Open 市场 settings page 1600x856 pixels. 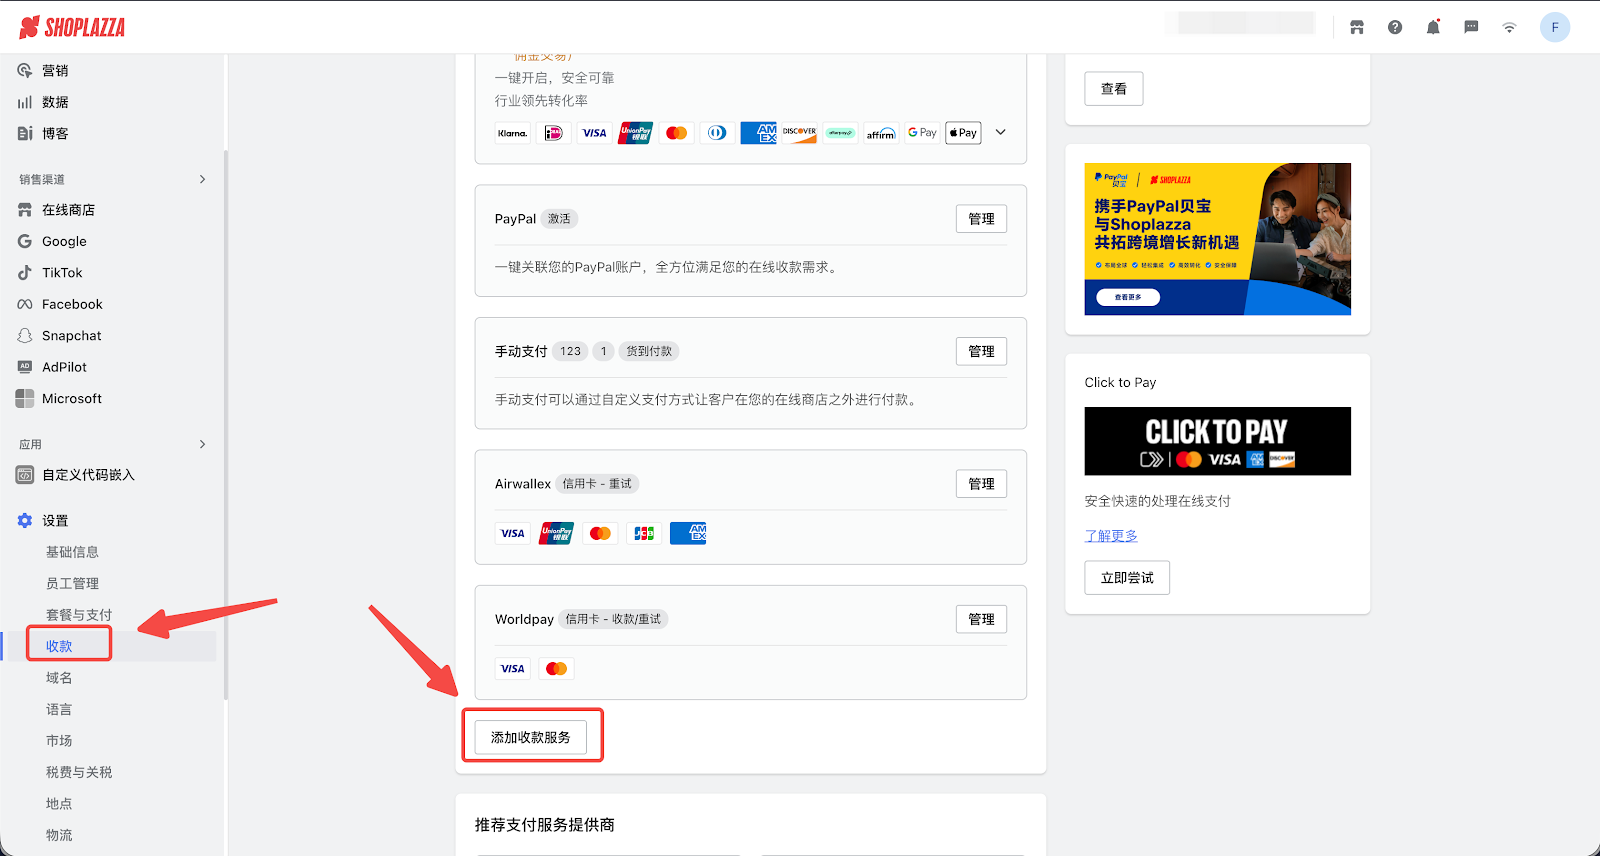coord(59,741)
